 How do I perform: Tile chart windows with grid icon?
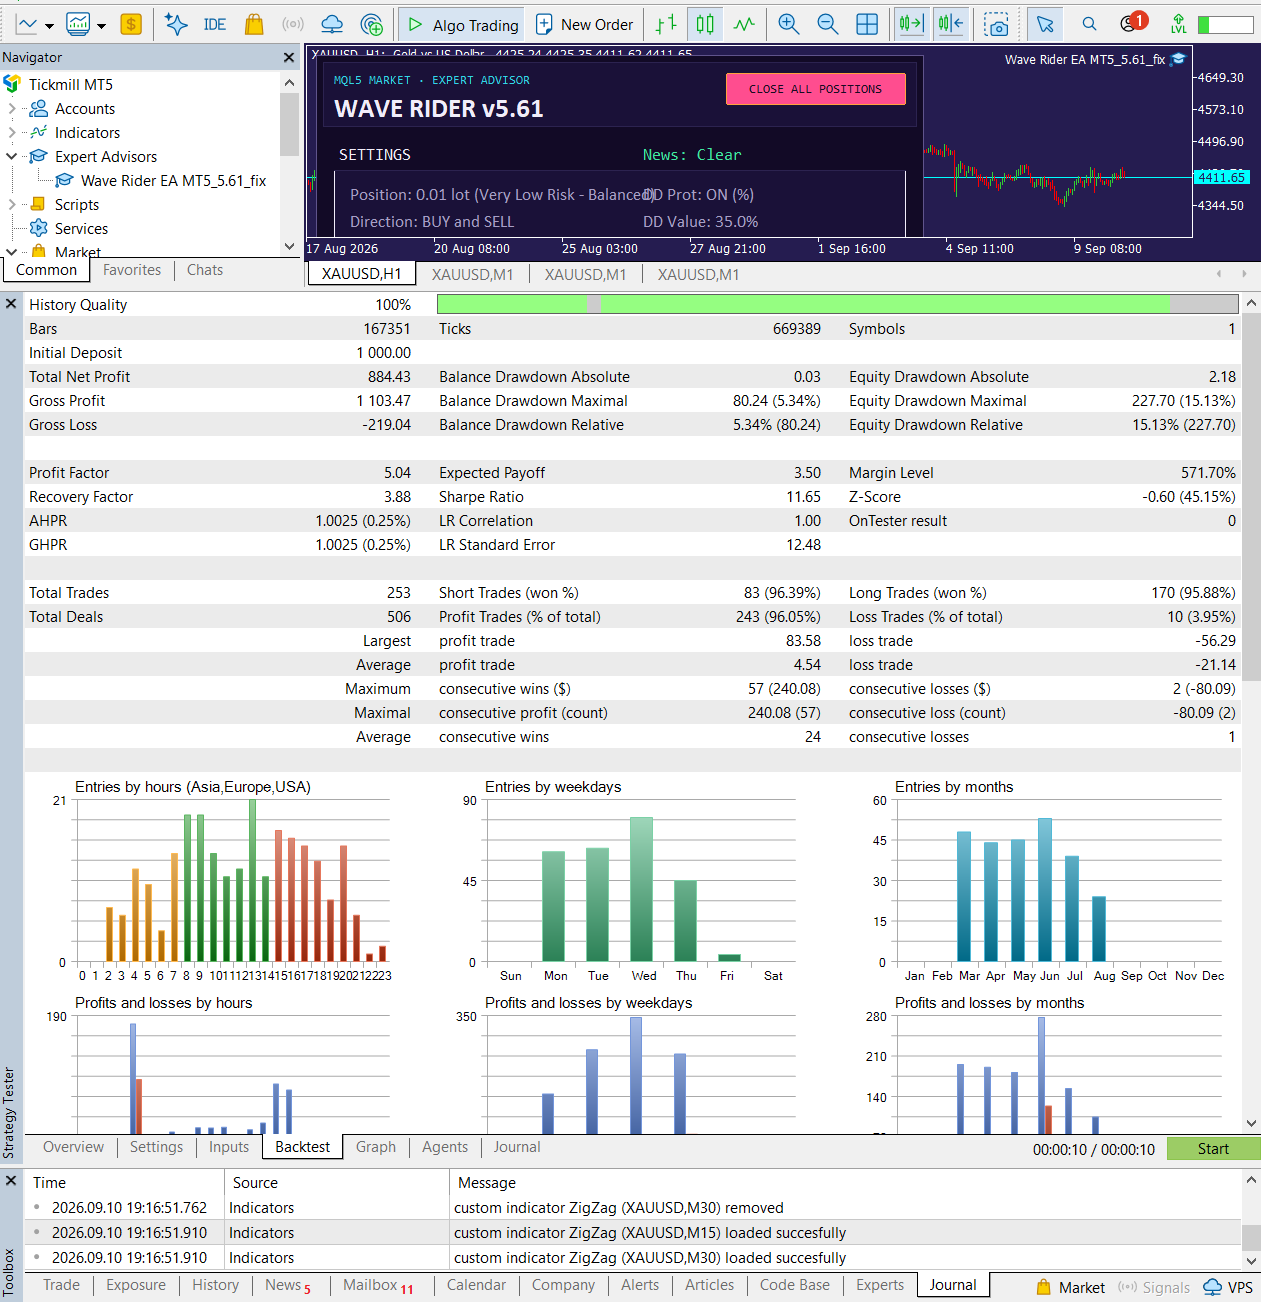tap(867, 24)
